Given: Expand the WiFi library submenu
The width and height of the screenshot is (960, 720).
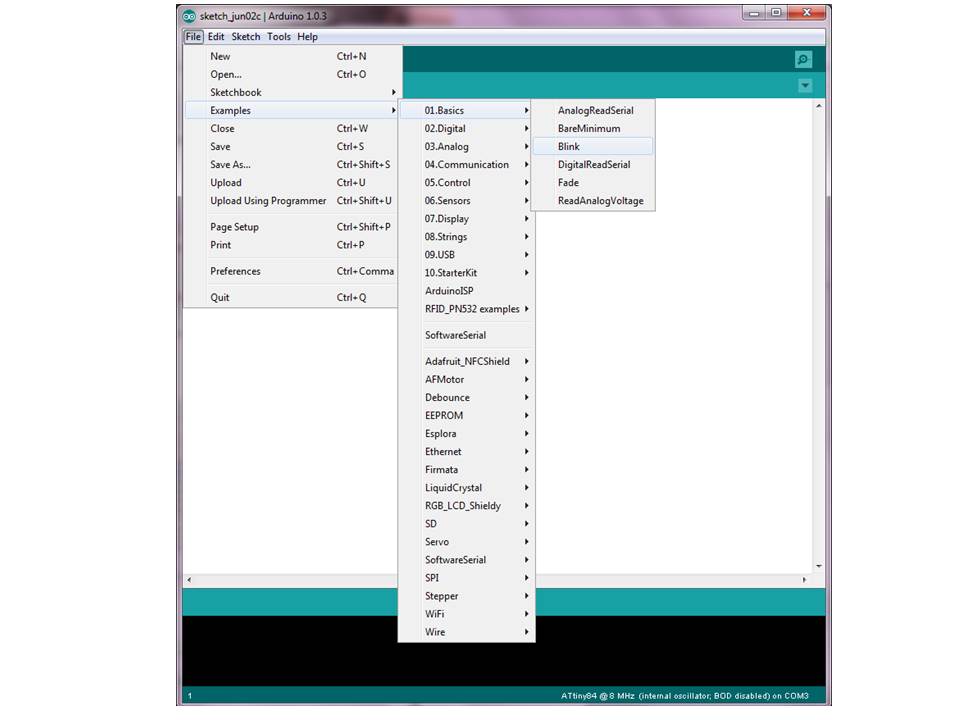Looking at the screenshot, I should pos(434,613).
